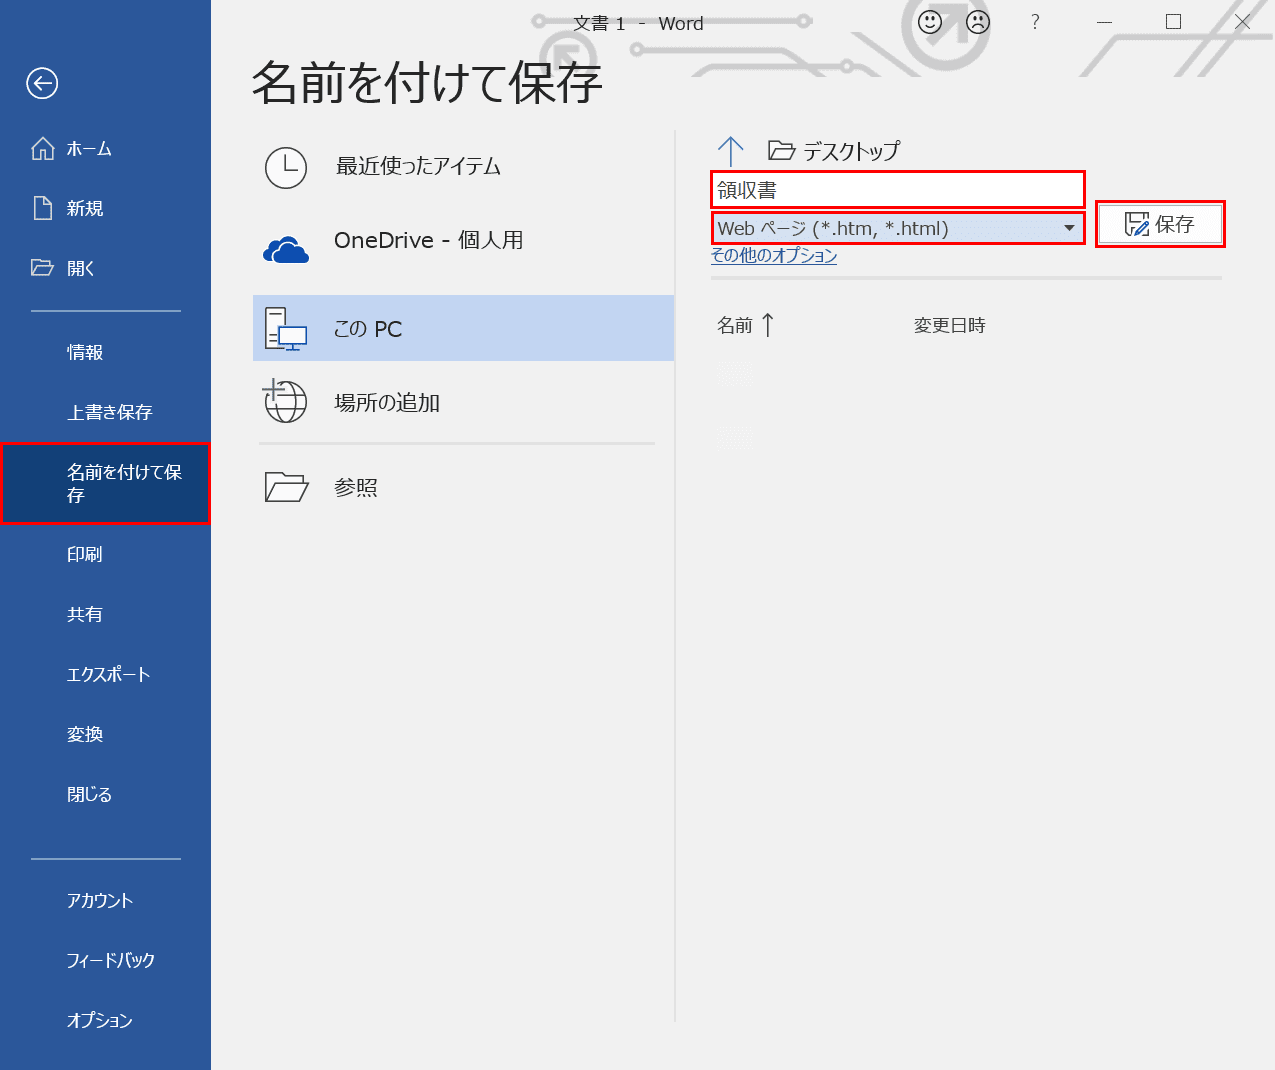Choose 場所の追加

pyautogui.click(x=464, y=402)
